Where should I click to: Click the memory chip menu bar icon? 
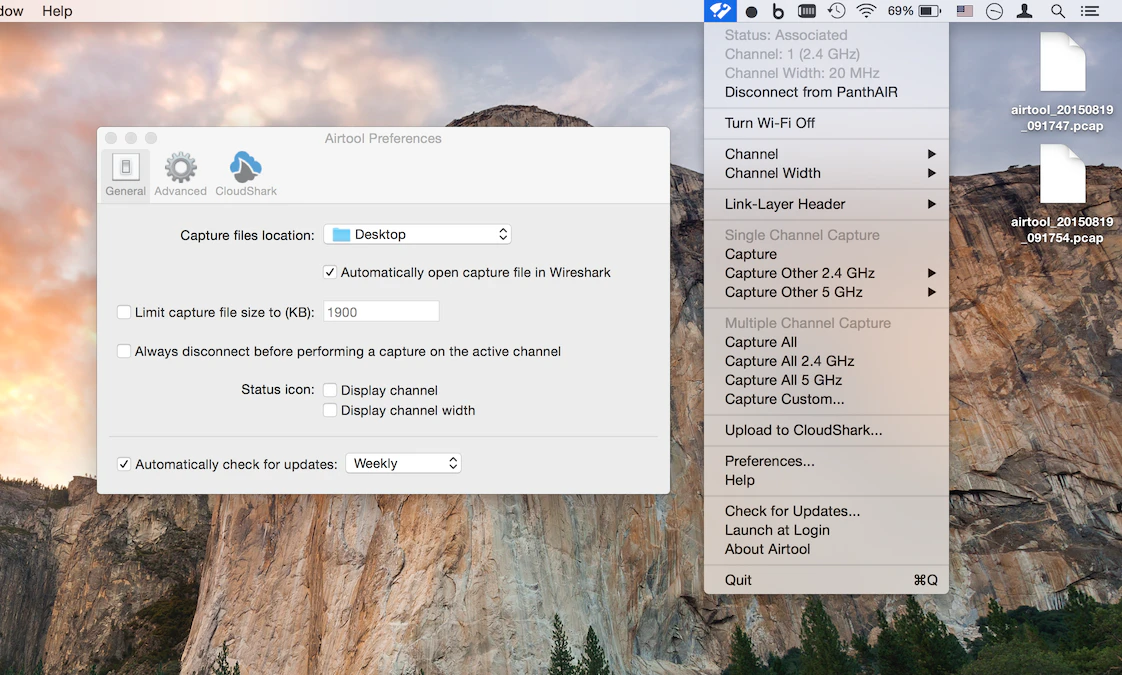(806, 11)
